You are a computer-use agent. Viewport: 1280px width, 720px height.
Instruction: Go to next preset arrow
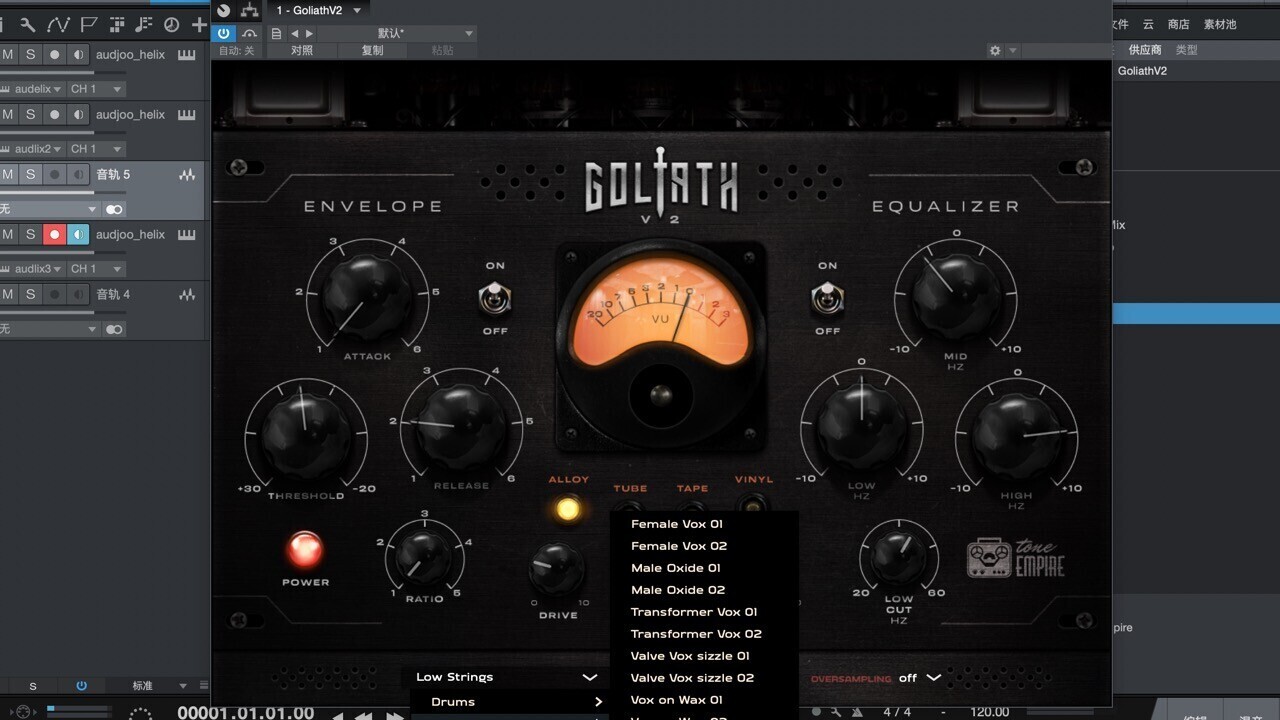click(309, 33)
